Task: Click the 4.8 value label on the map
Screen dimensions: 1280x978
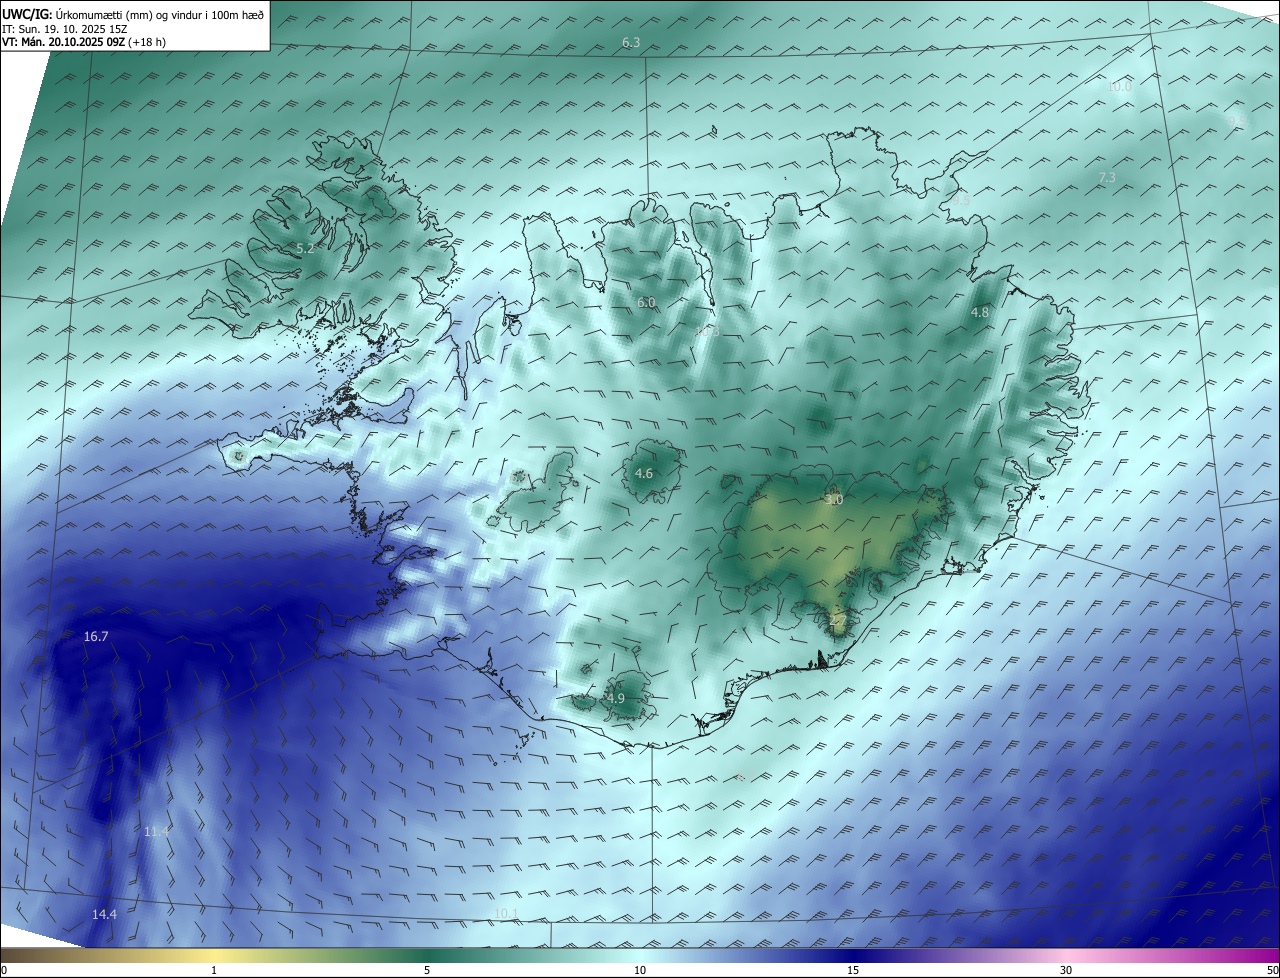Action: [x=980, y=313]
